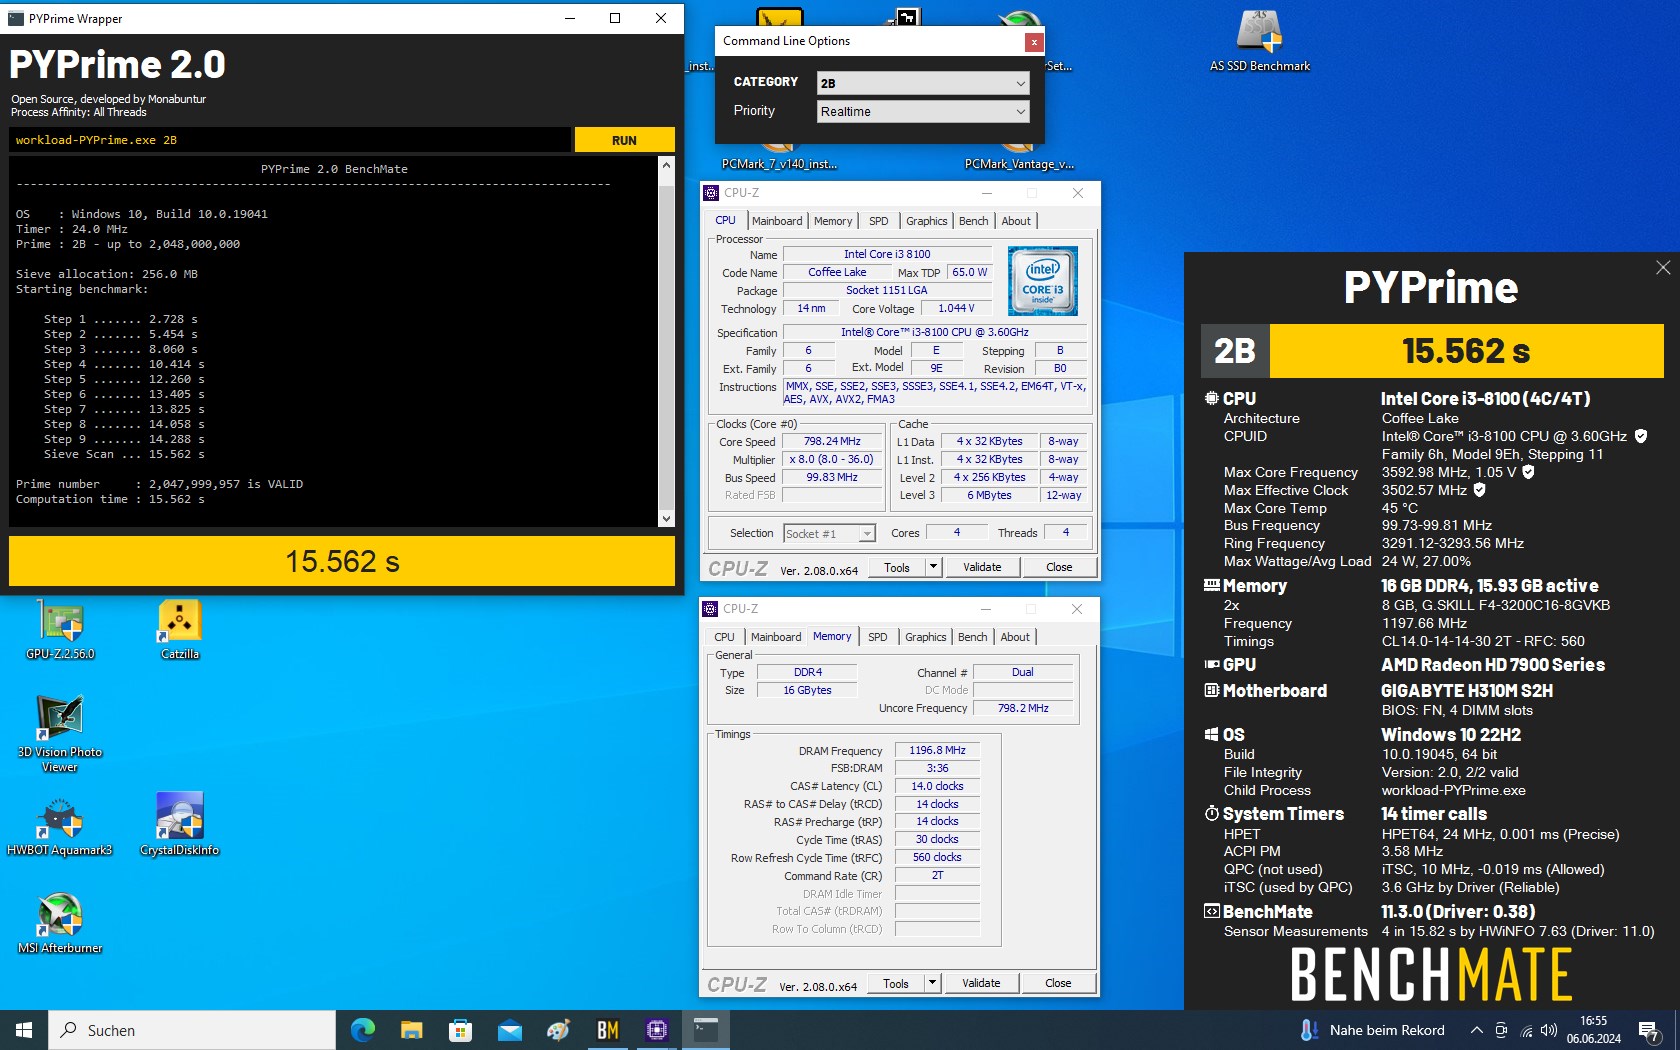Open Socket #1 selection dropdown in CPU-Z
1680x1050 pixels.
(x=829, y=533)
